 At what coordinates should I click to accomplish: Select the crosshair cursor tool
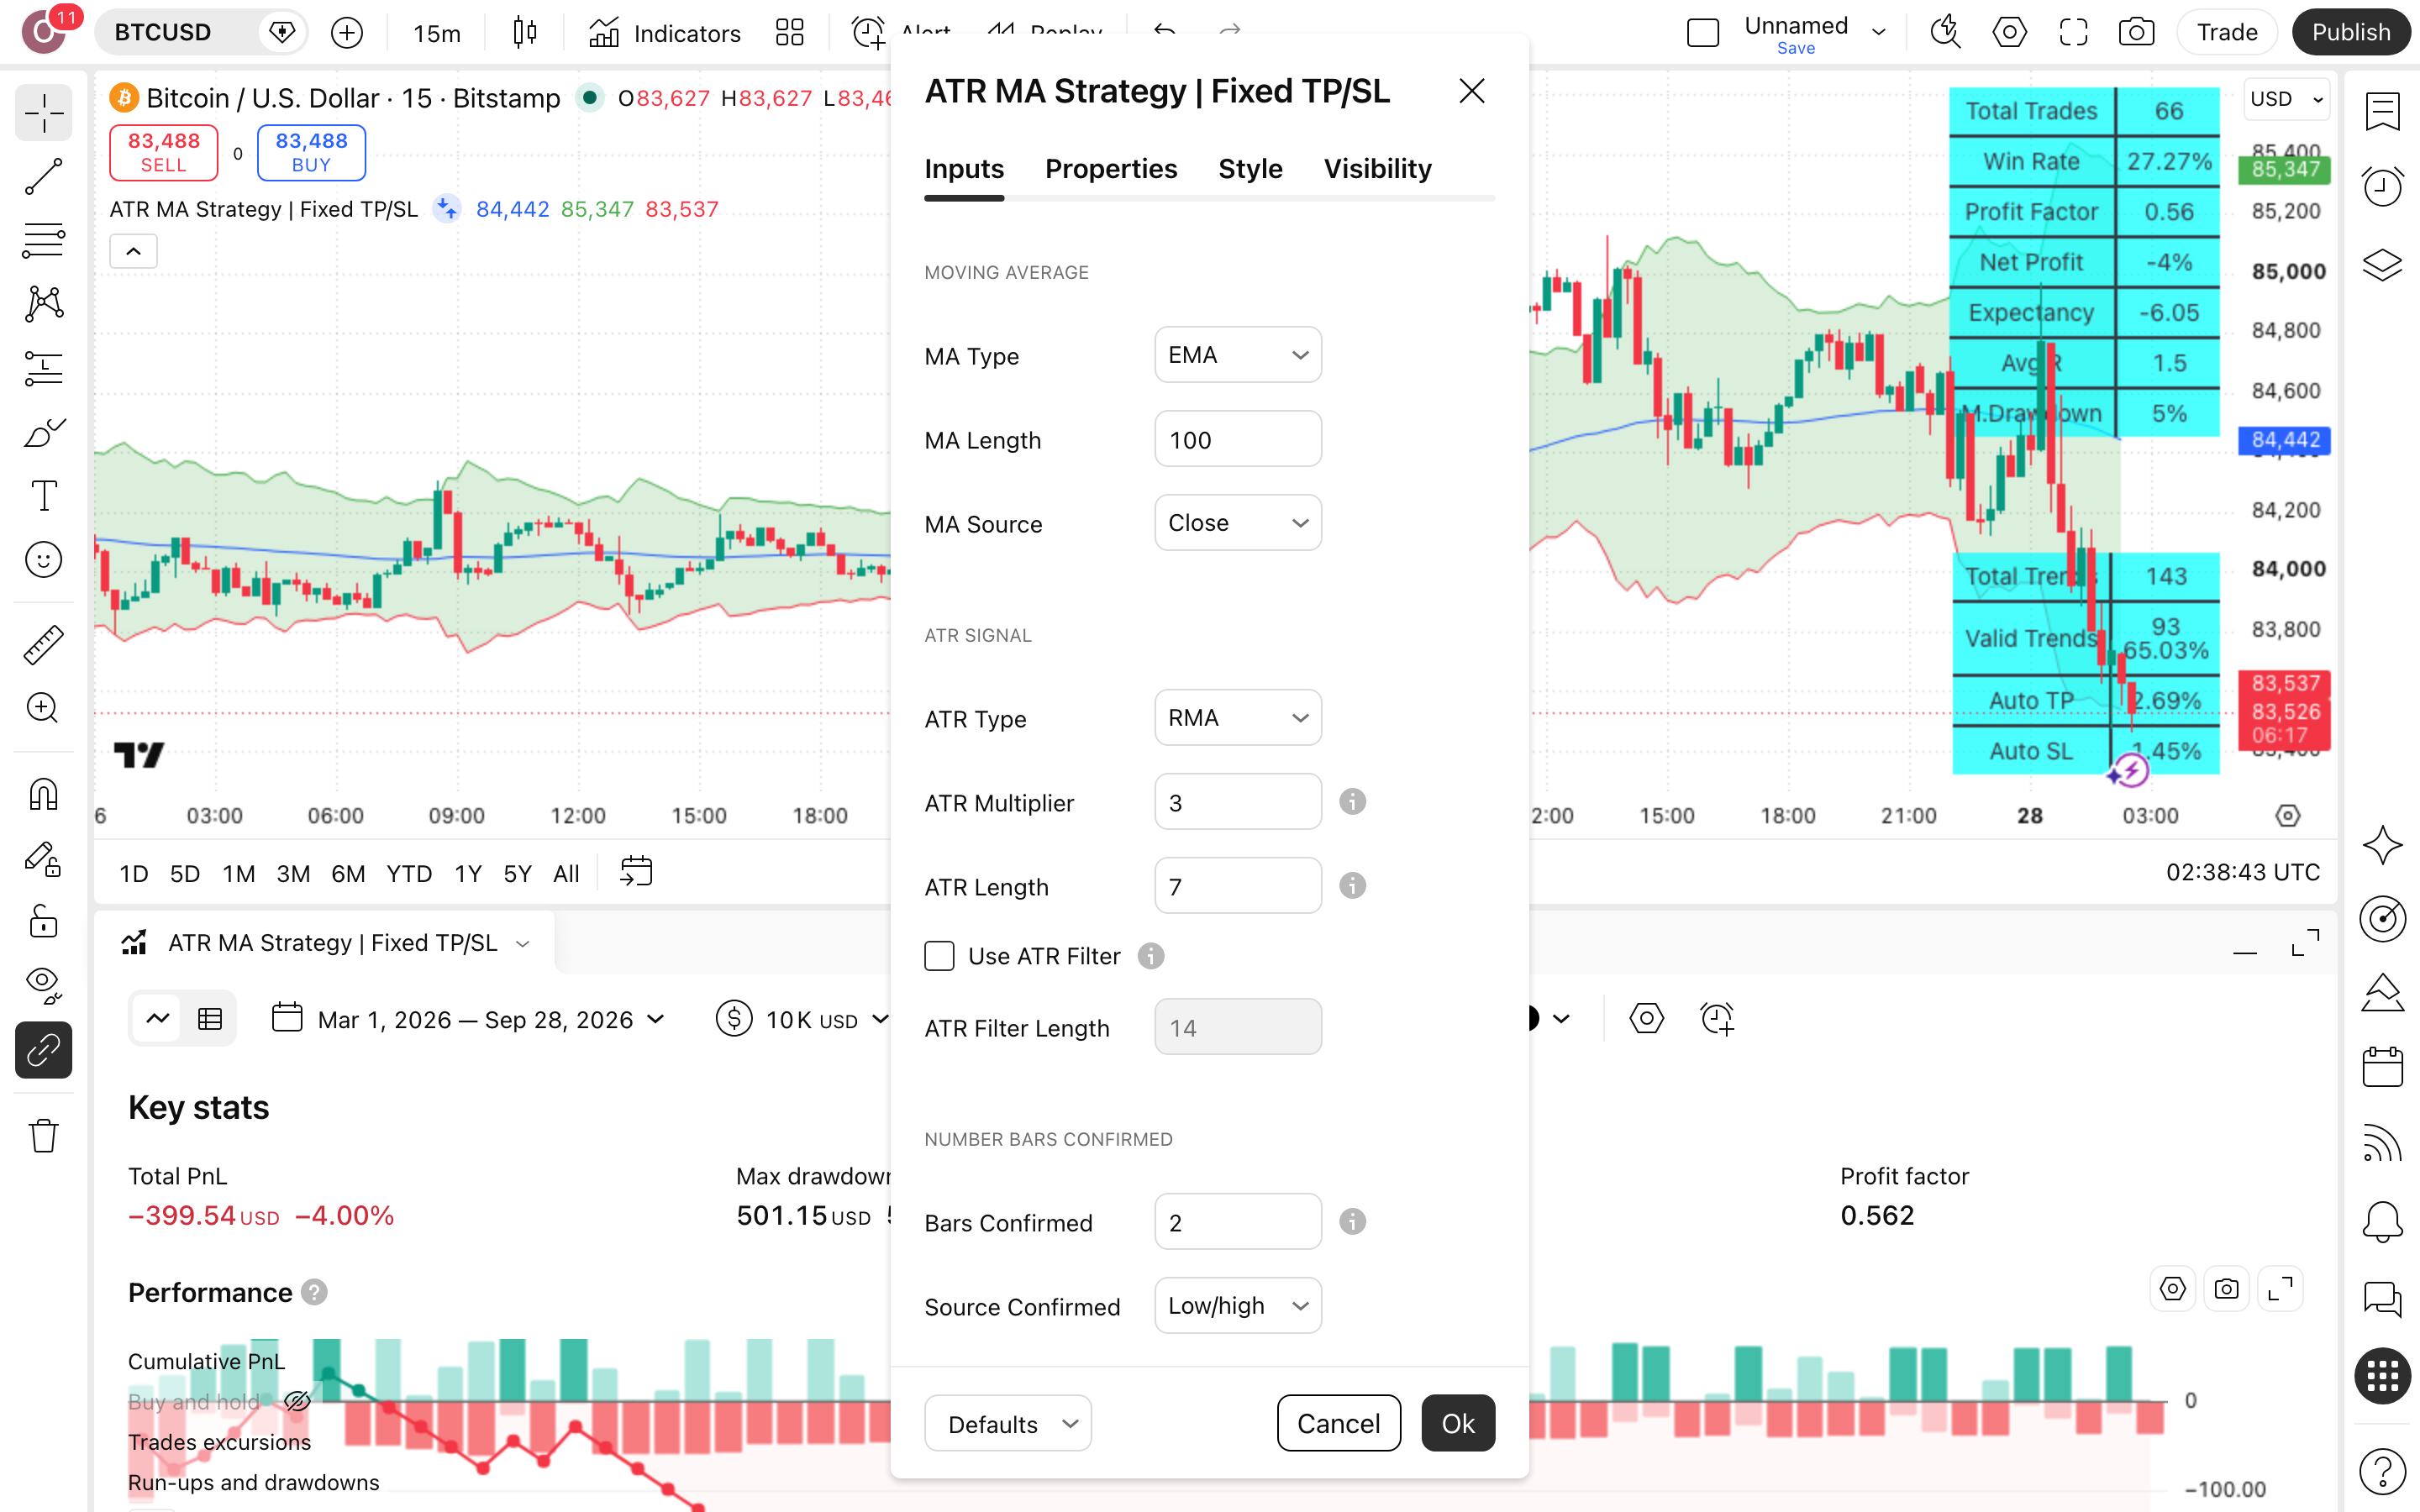coord(43,113)
